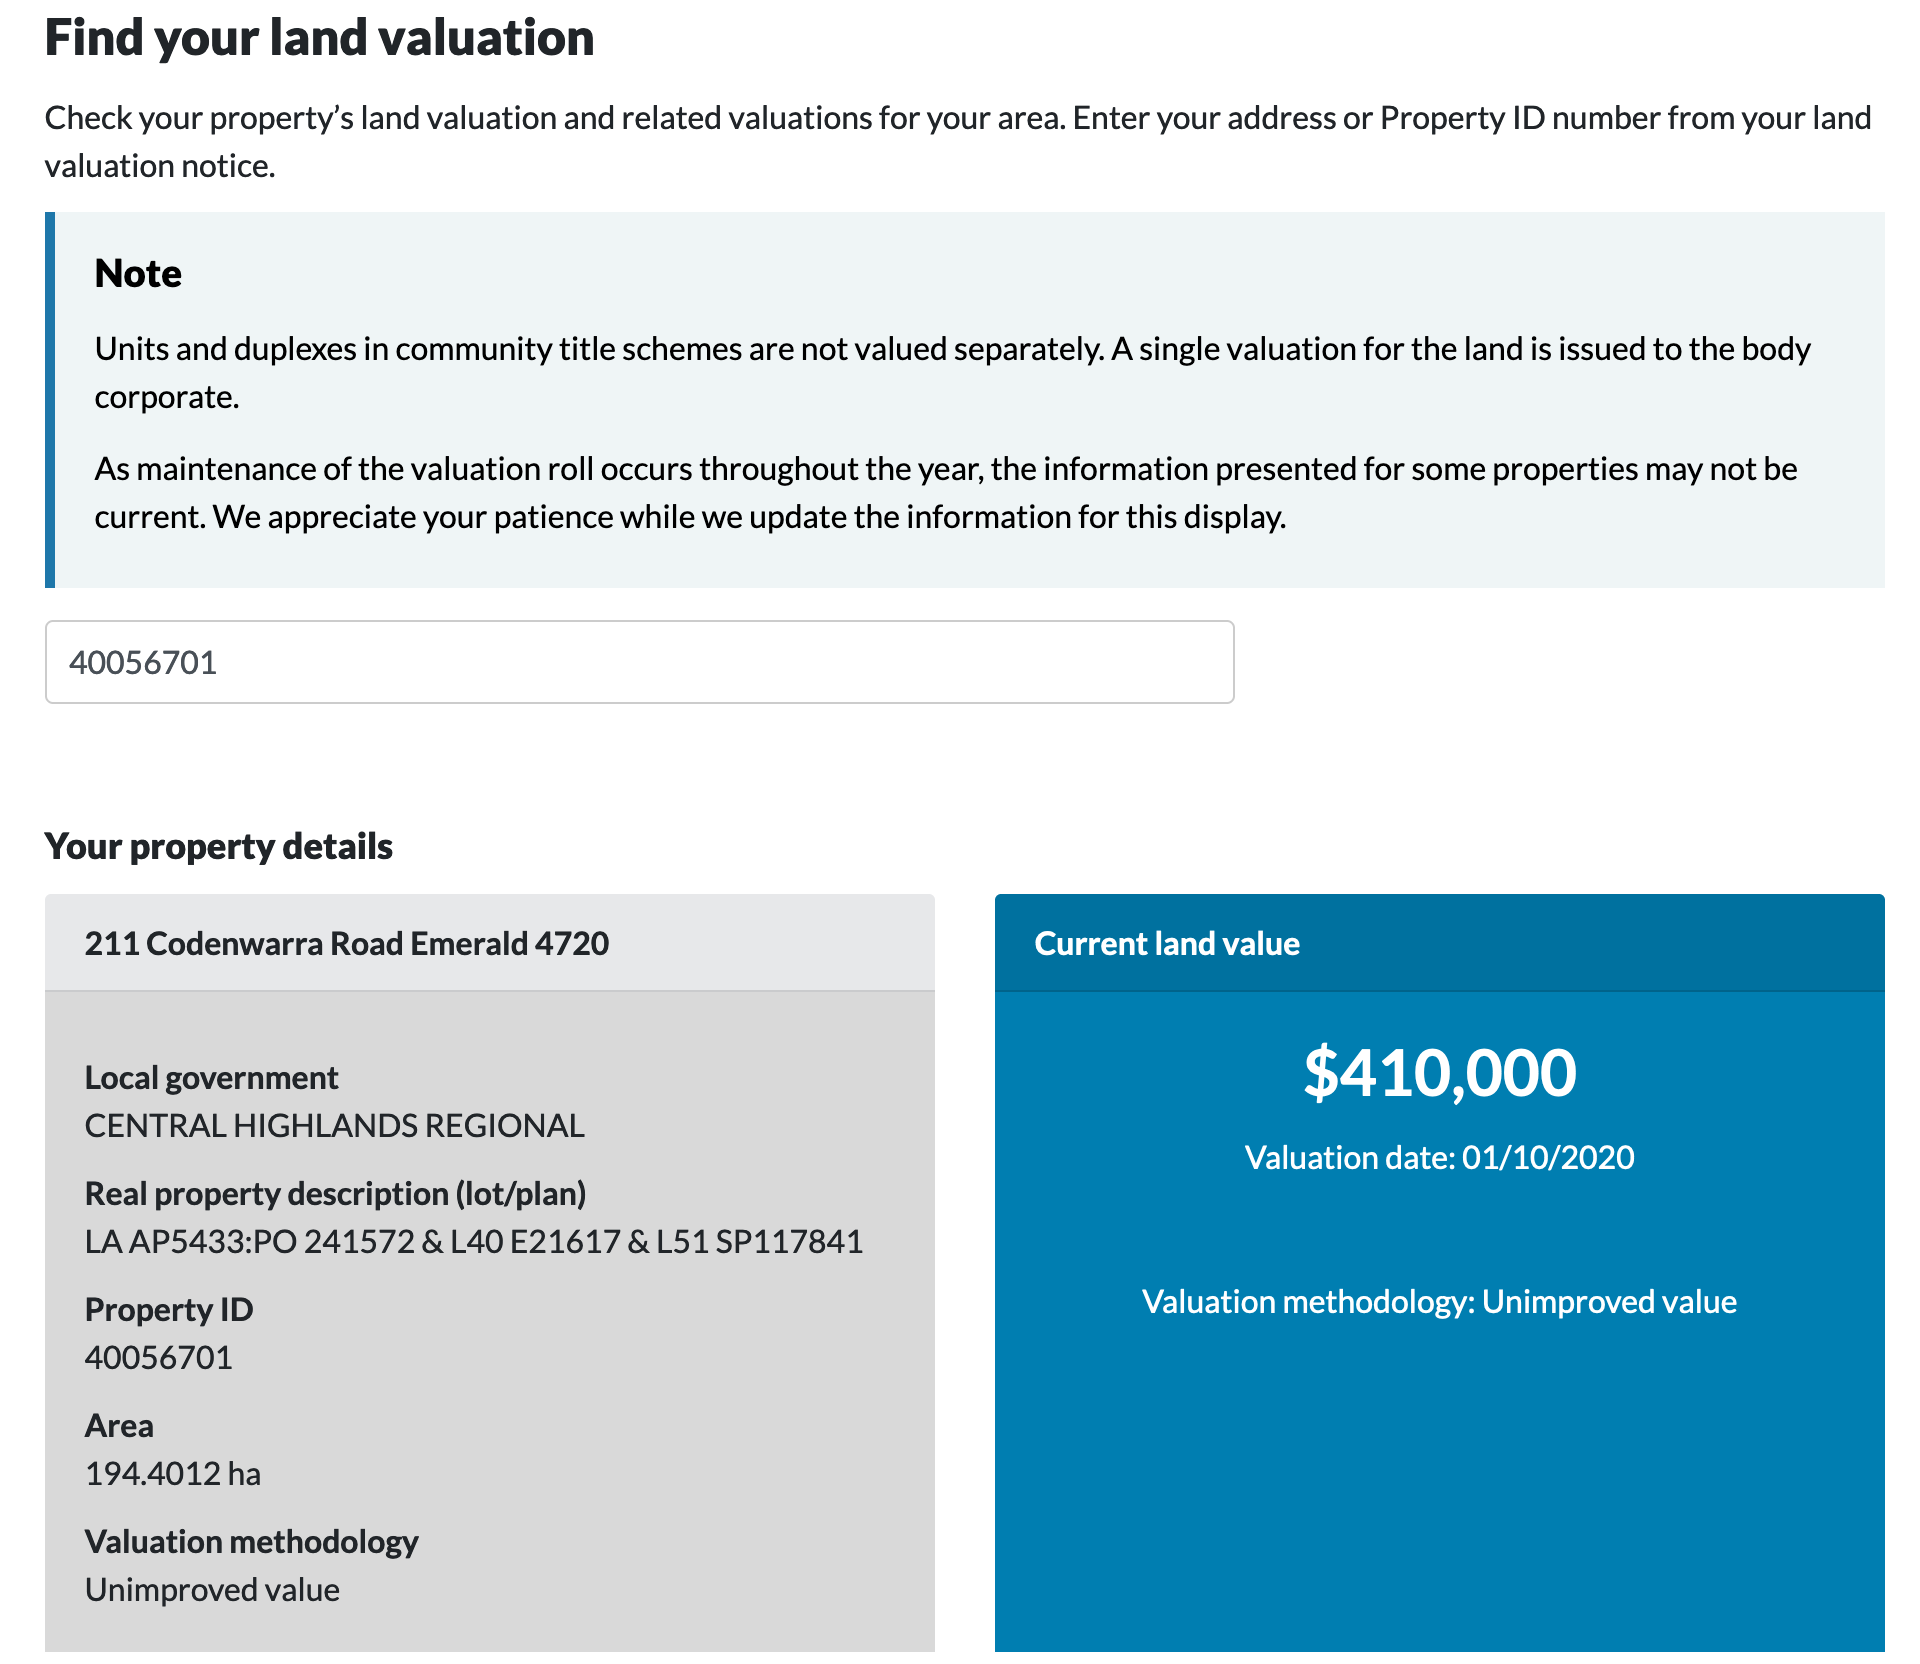Select the Property ID 40056701 in property details

point(158,1356)
